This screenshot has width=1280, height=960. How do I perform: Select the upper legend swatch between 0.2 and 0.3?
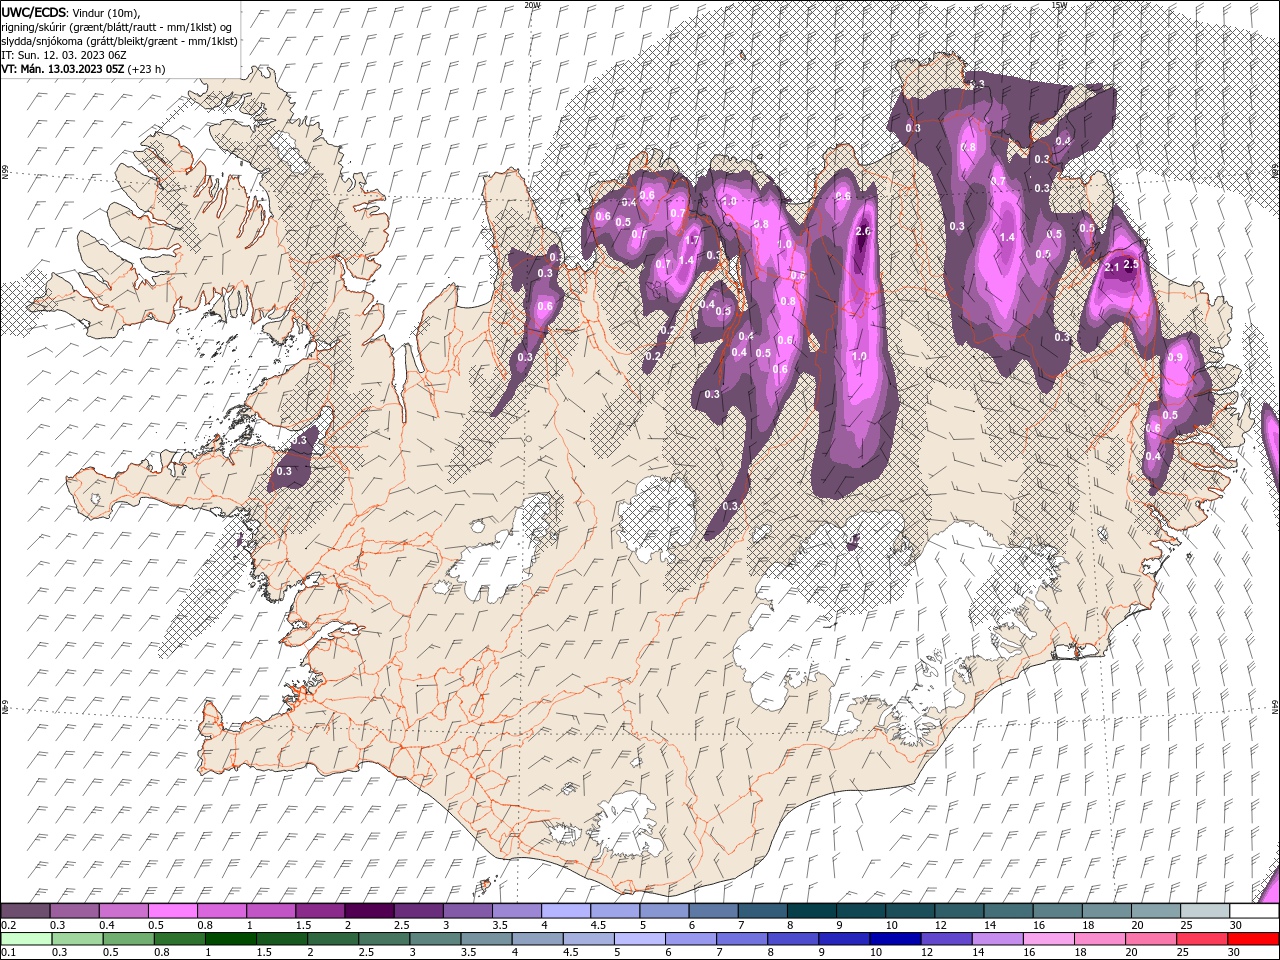tap(25, 911)
